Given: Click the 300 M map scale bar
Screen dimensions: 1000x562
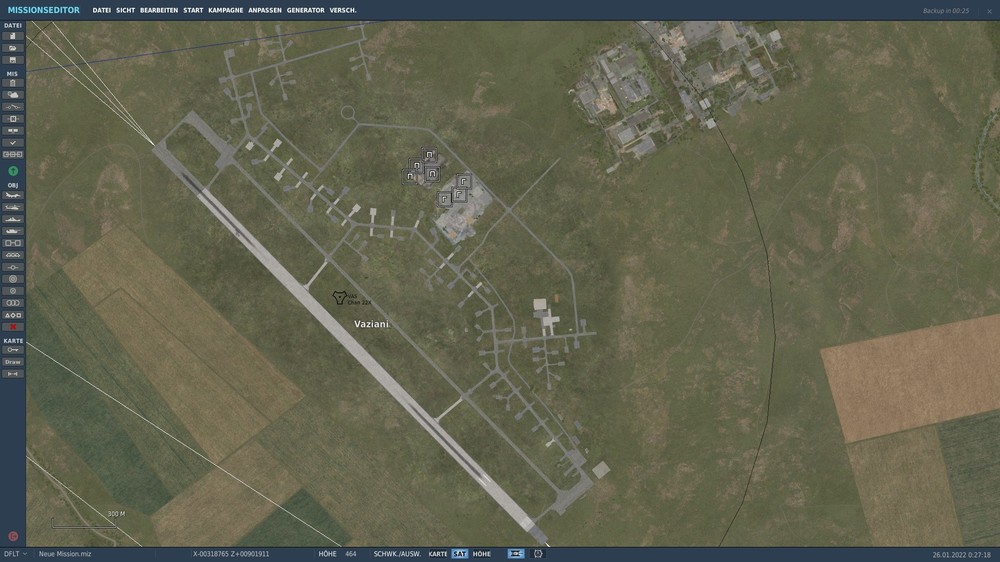Looking at the screenshot, I should coord(84,521).
